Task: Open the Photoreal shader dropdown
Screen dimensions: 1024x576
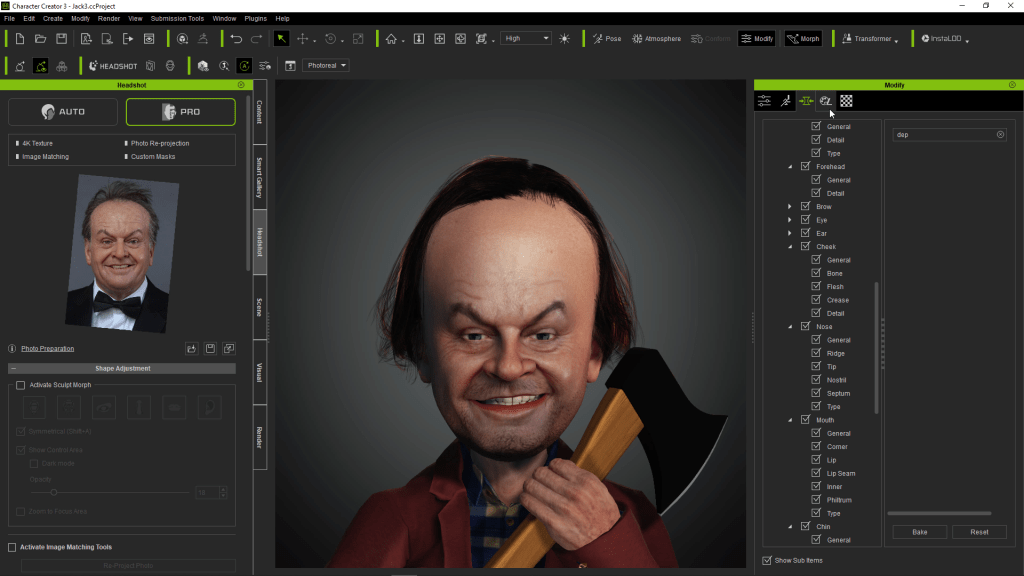Action: point(326,66)
